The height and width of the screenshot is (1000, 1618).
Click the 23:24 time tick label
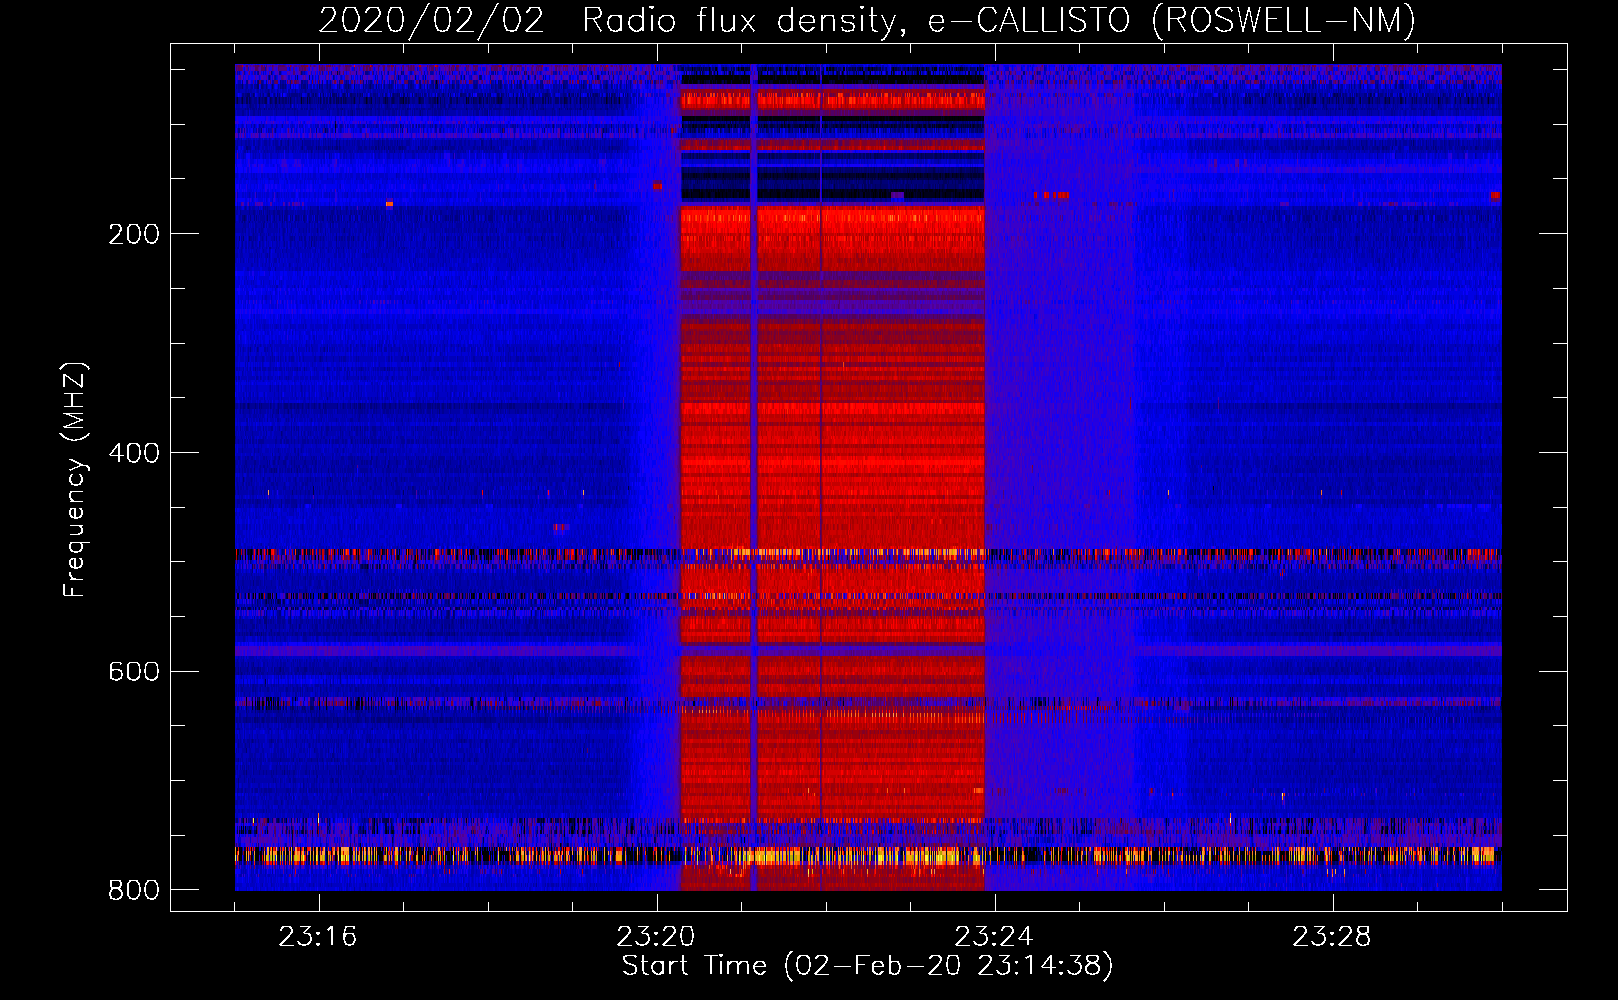994,937
